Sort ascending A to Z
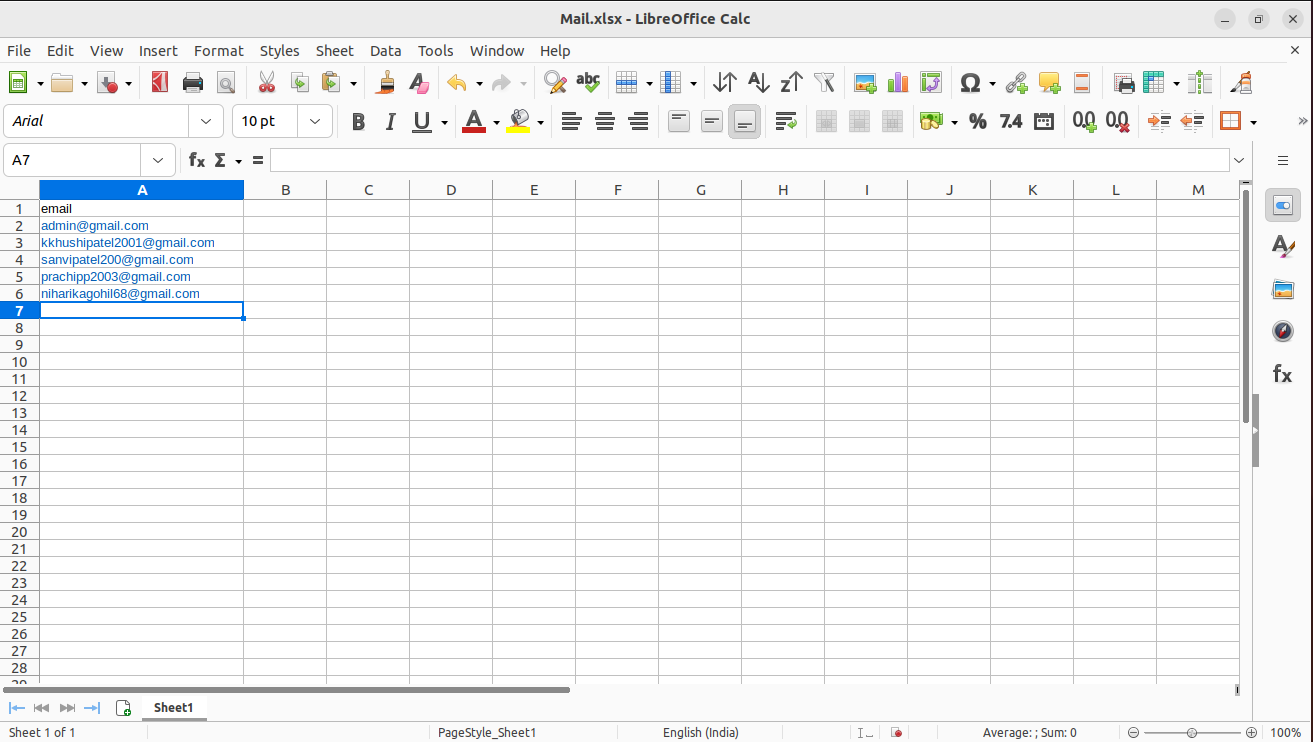 point(758,83)
